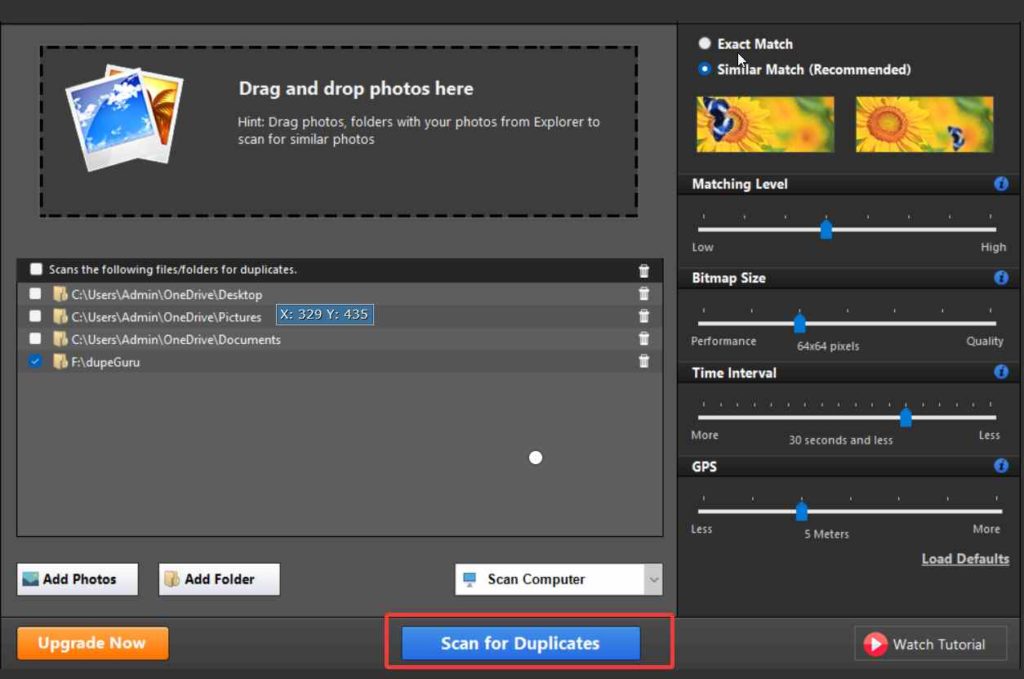Click Scan for Duplicates button

(x=520, y=643)
